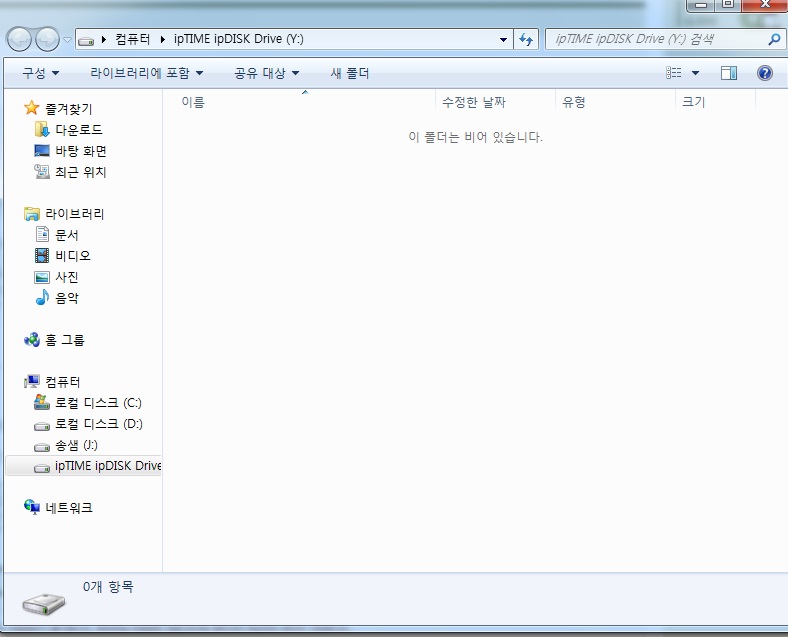Sort by the 이름 column header
Screen dimensions: 788x637
[x=300, y=102]
